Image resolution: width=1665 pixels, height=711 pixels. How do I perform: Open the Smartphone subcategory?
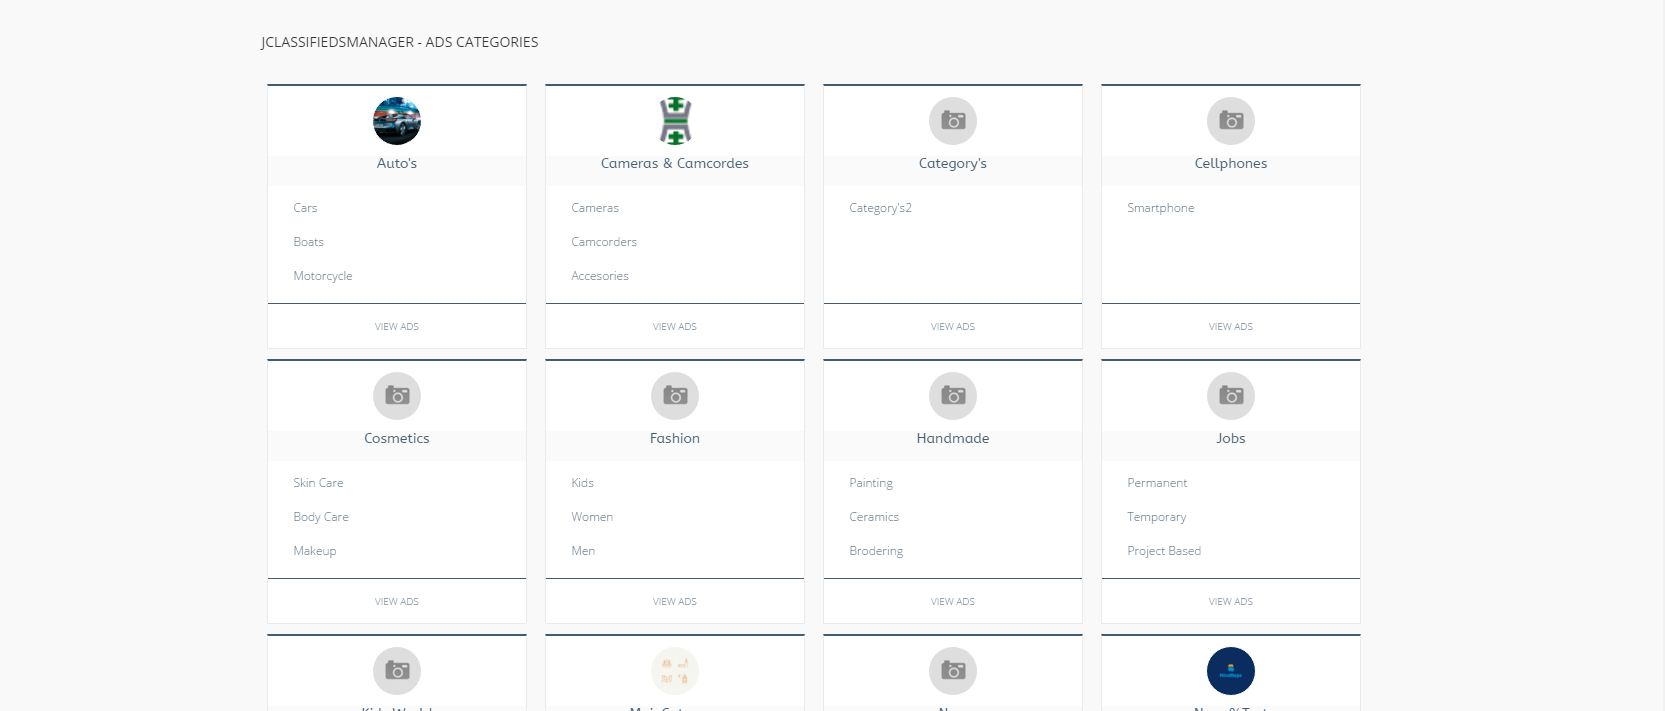[1160, 208]
